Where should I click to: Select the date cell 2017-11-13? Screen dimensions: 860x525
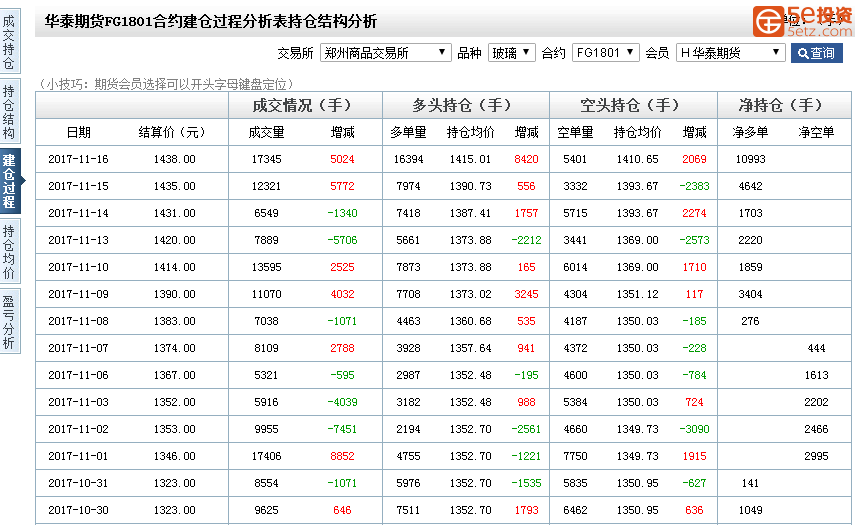pyautogui.click(x=78, y=240)
